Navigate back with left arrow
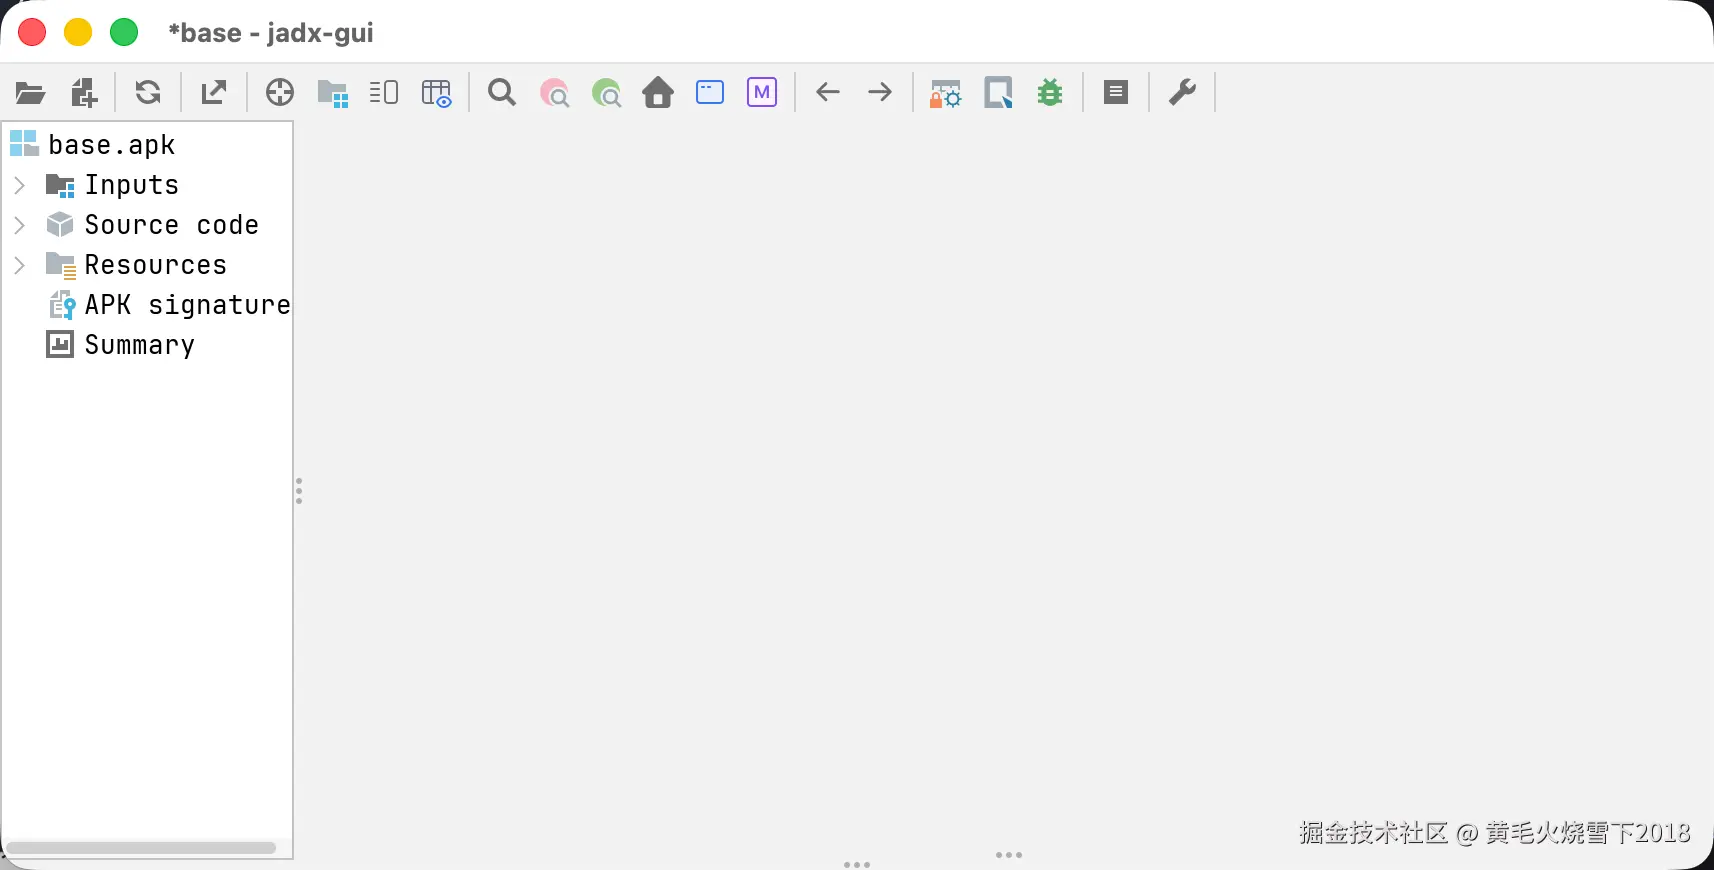The width and height of the screenshot is (1714, 870). click(828, 93)
